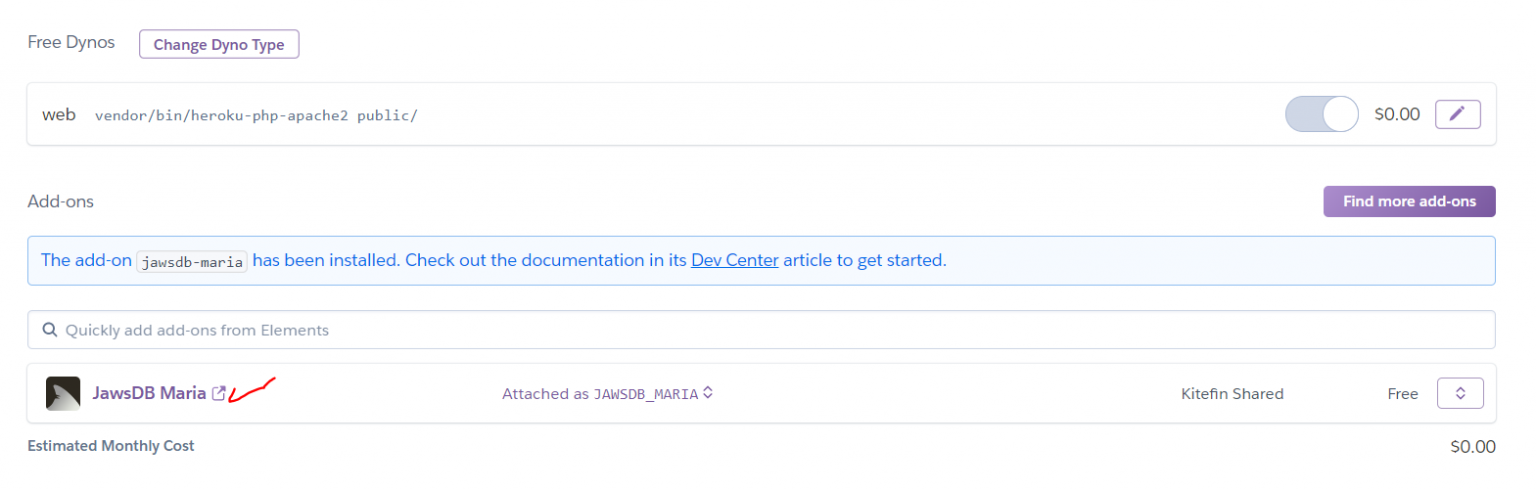The image size is (1536, 490).
Task: Edit the web dyno via pencil icon
Action: [1458, 114]
